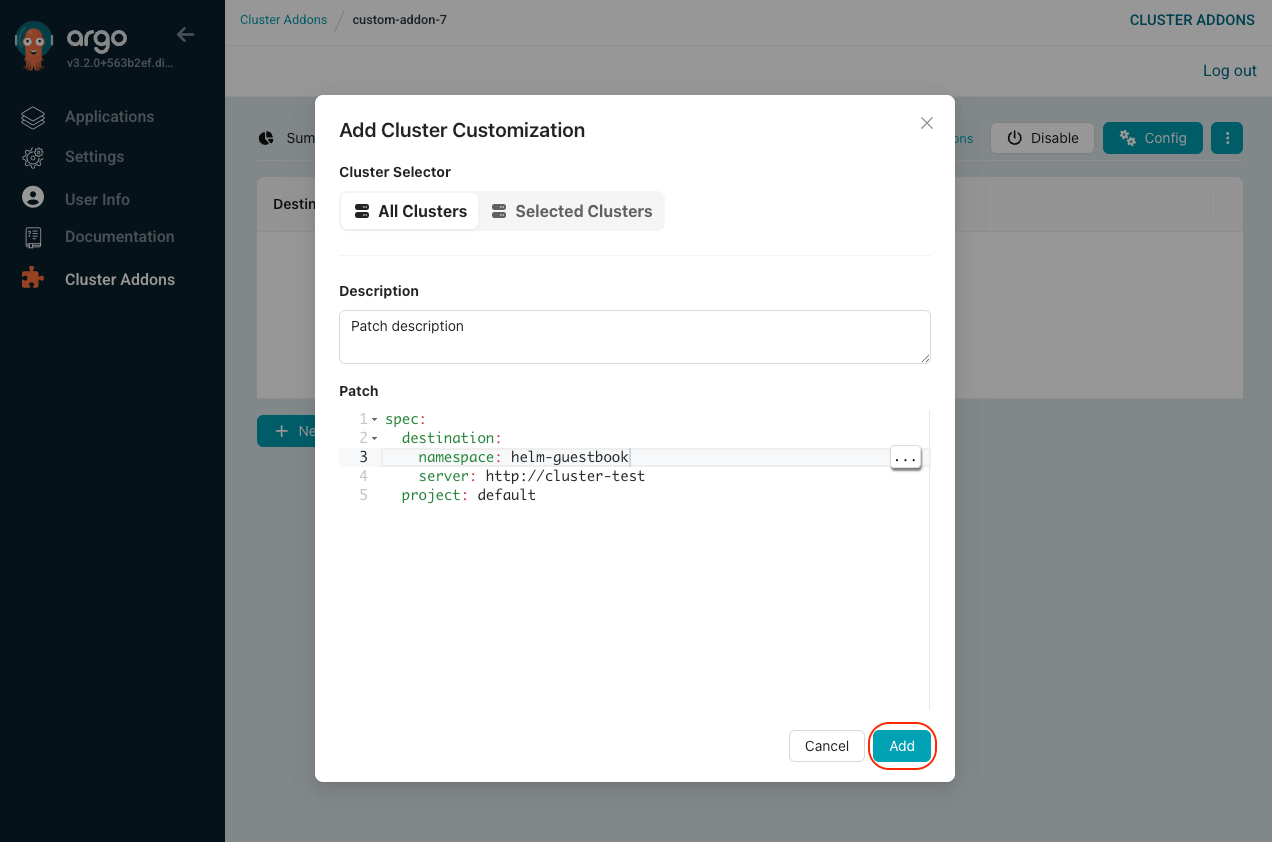This screenshot has height=842, width=1272.
Task: Select the Applications icon in the sidebar
Action: [33, 116]
